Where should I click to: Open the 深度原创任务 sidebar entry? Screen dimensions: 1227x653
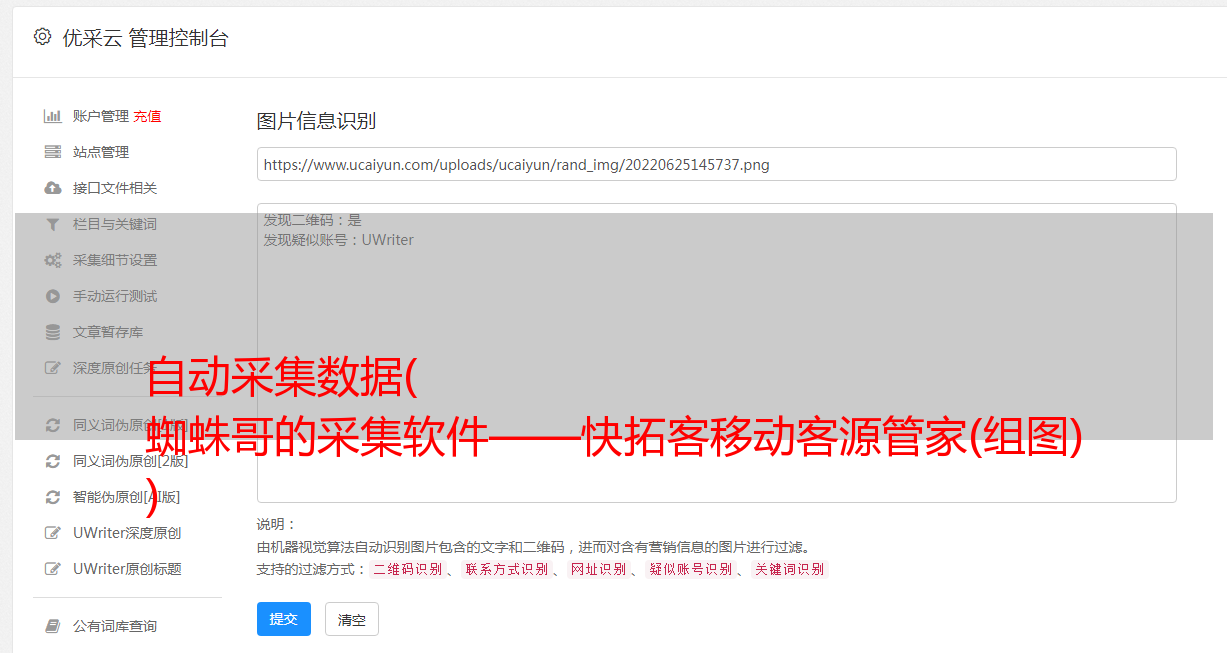click(x=115, y=368)
